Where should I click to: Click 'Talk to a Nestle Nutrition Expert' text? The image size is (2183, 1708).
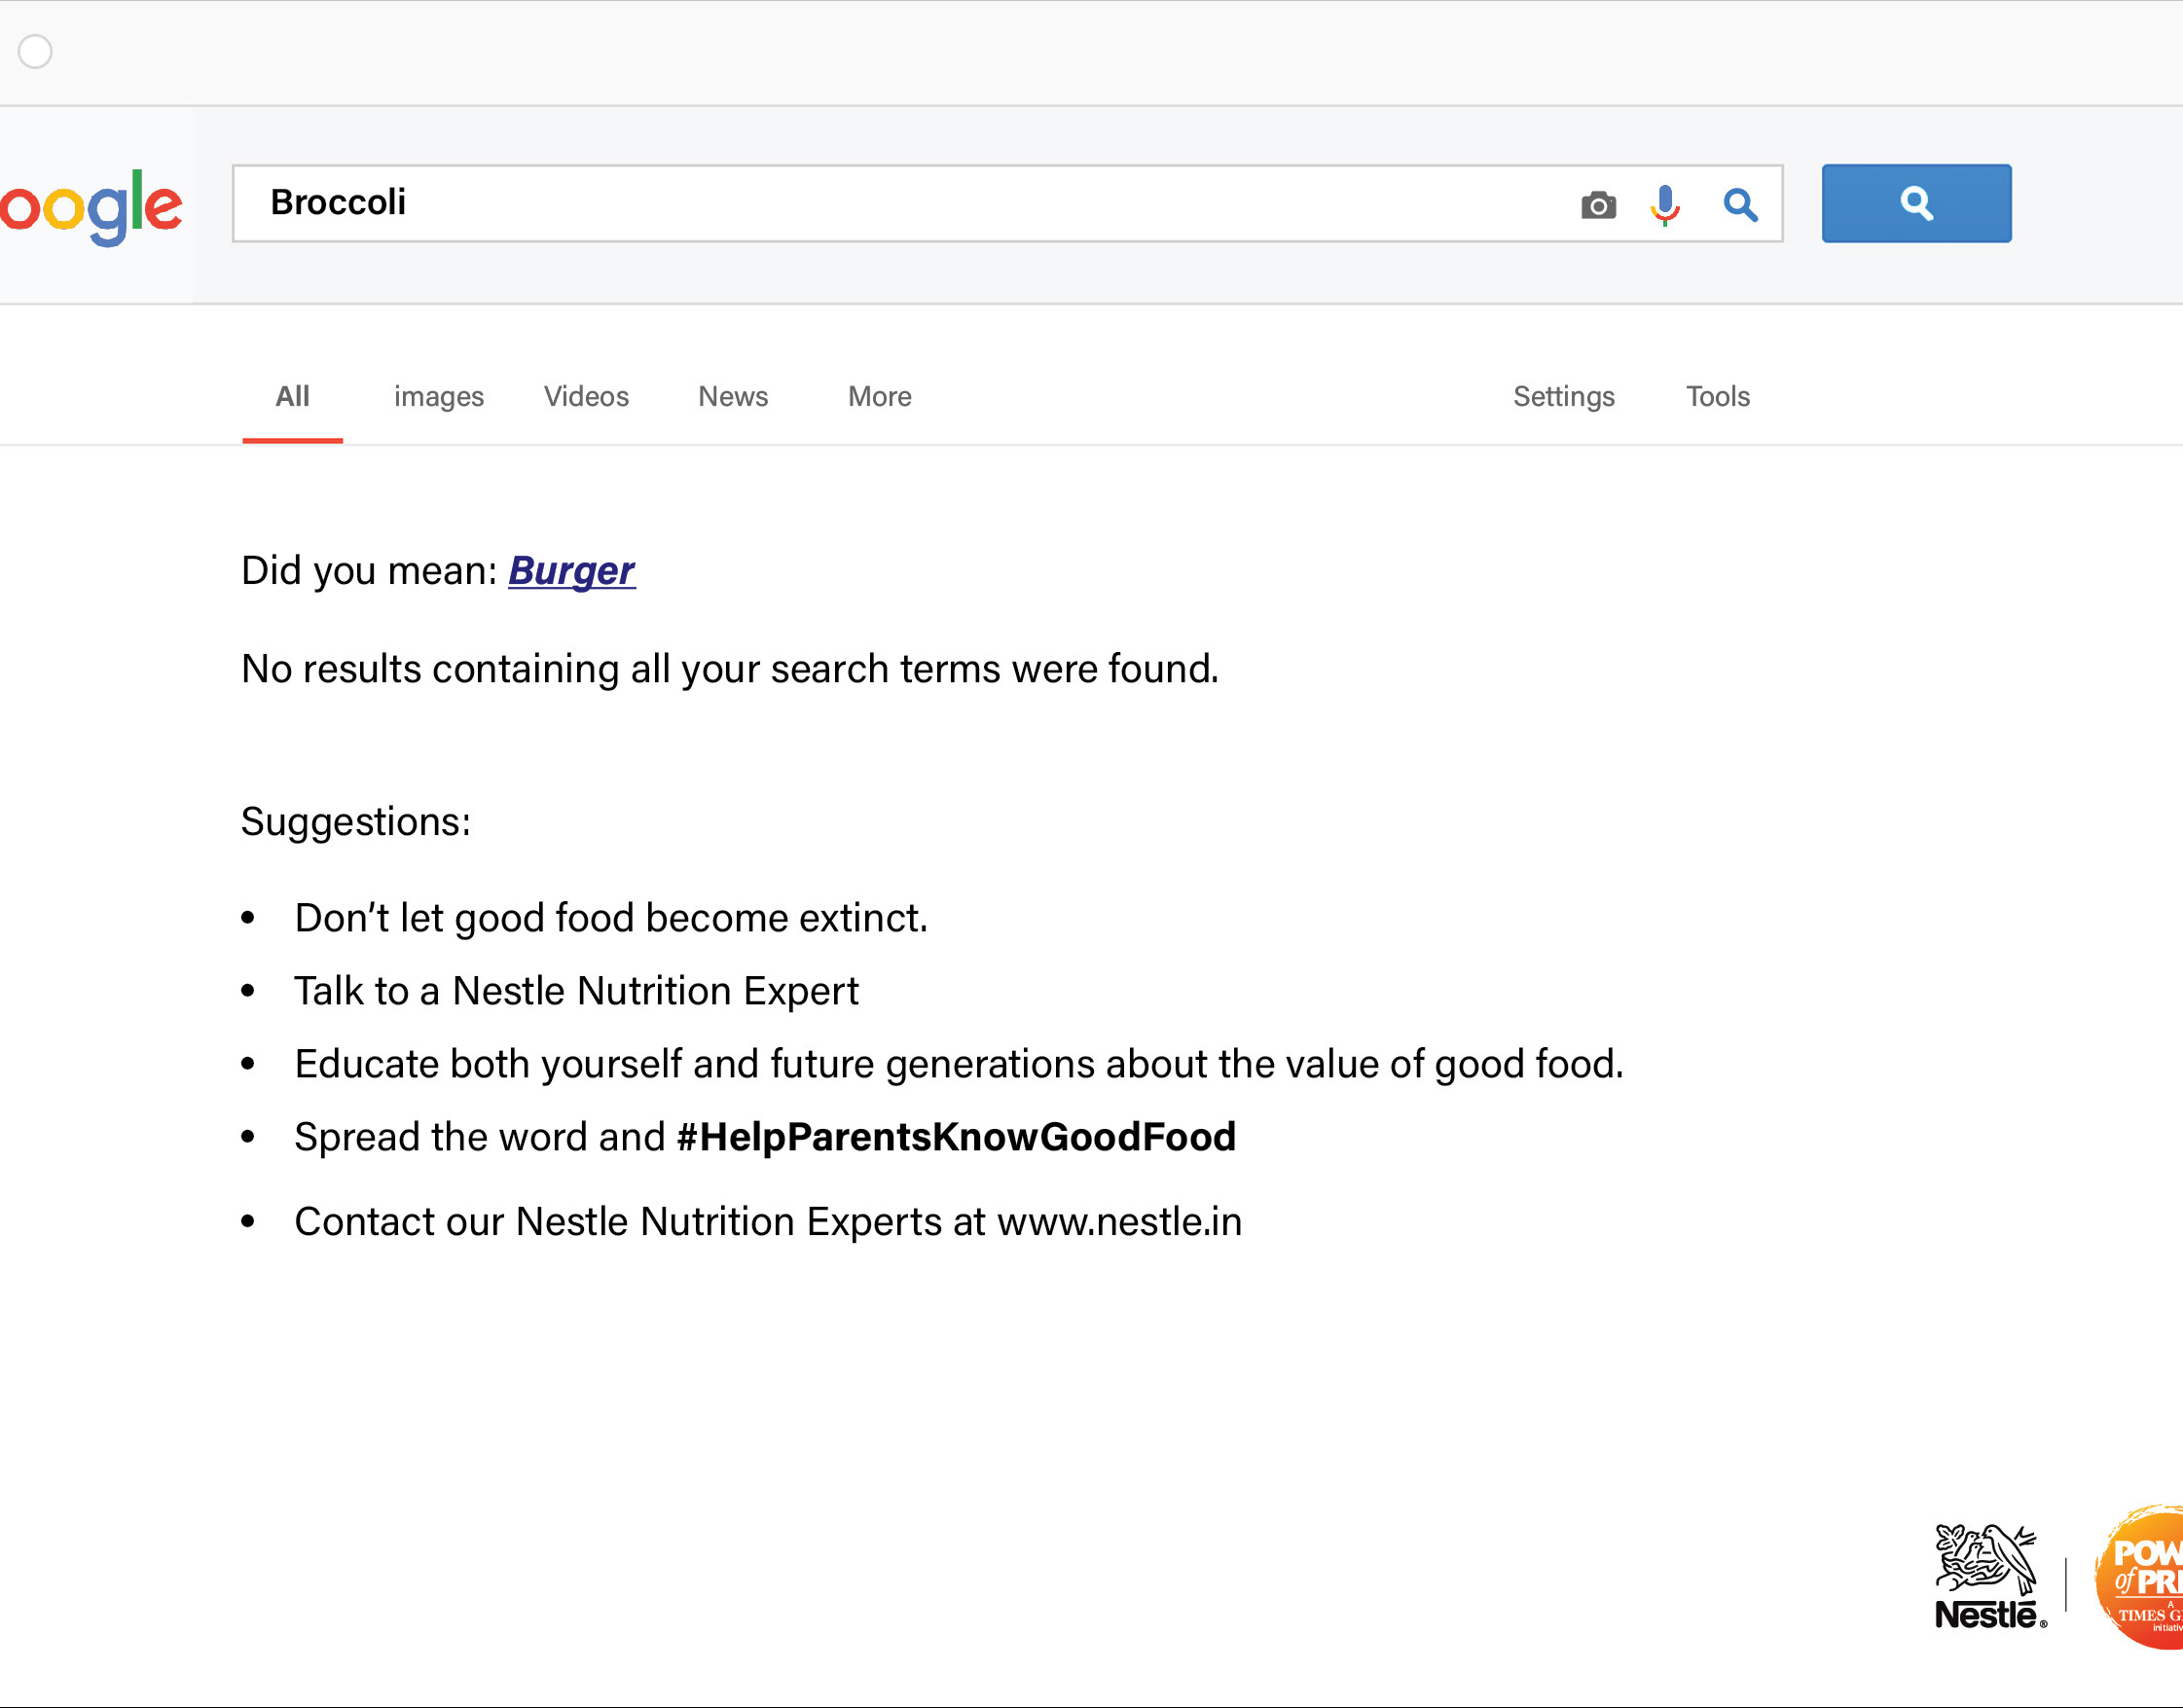coord(576,991)
